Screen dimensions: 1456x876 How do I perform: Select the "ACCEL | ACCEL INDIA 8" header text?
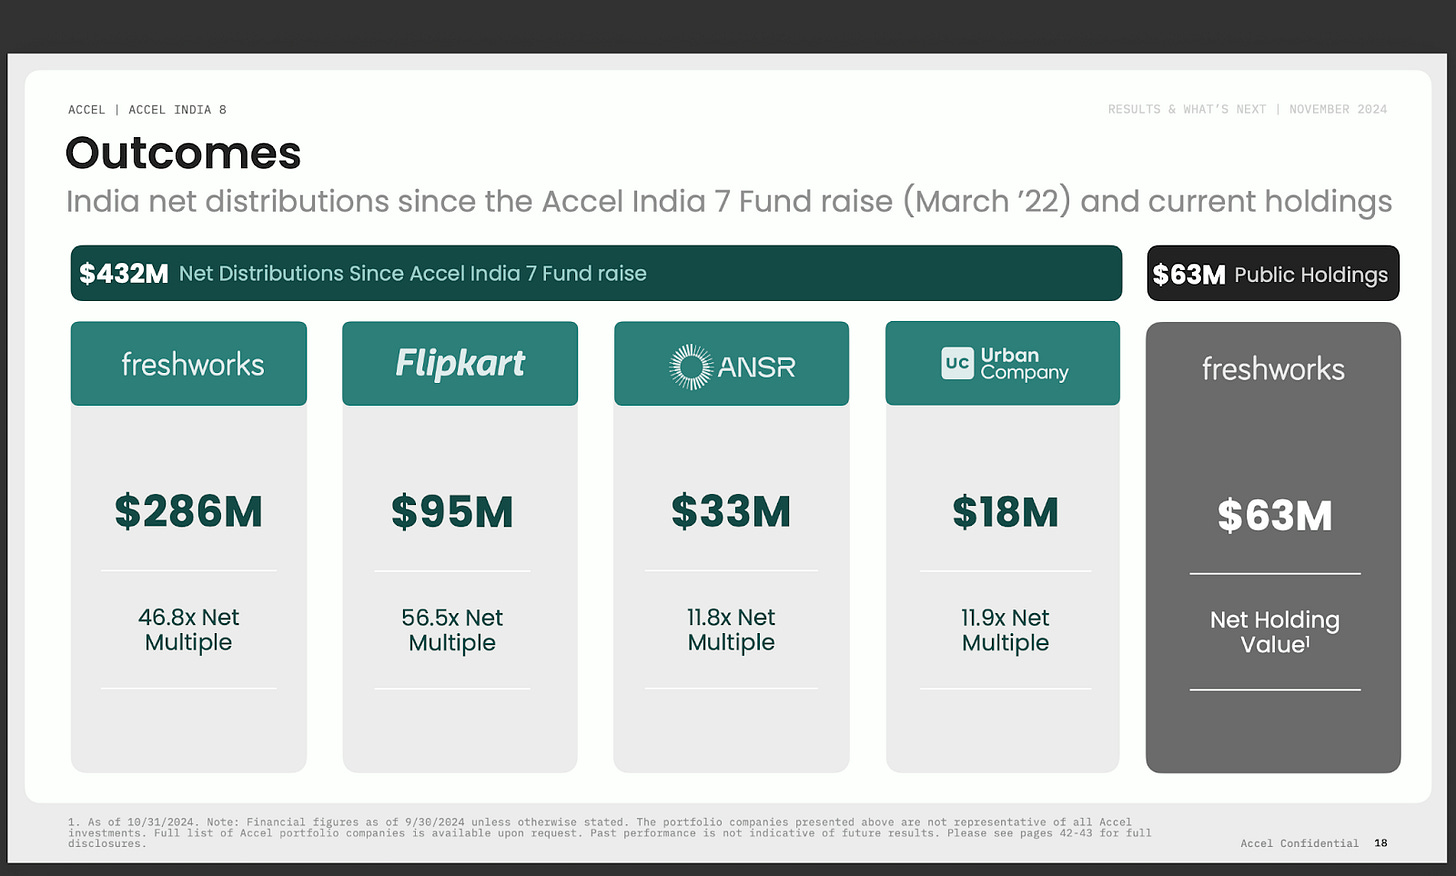pyautogui.click(x=147, y=110)
